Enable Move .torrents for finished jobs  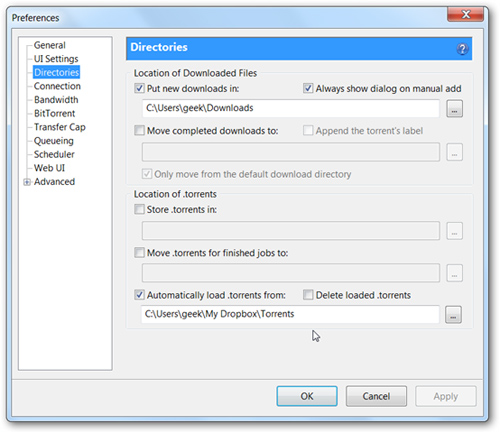click(x=139, y=253)
